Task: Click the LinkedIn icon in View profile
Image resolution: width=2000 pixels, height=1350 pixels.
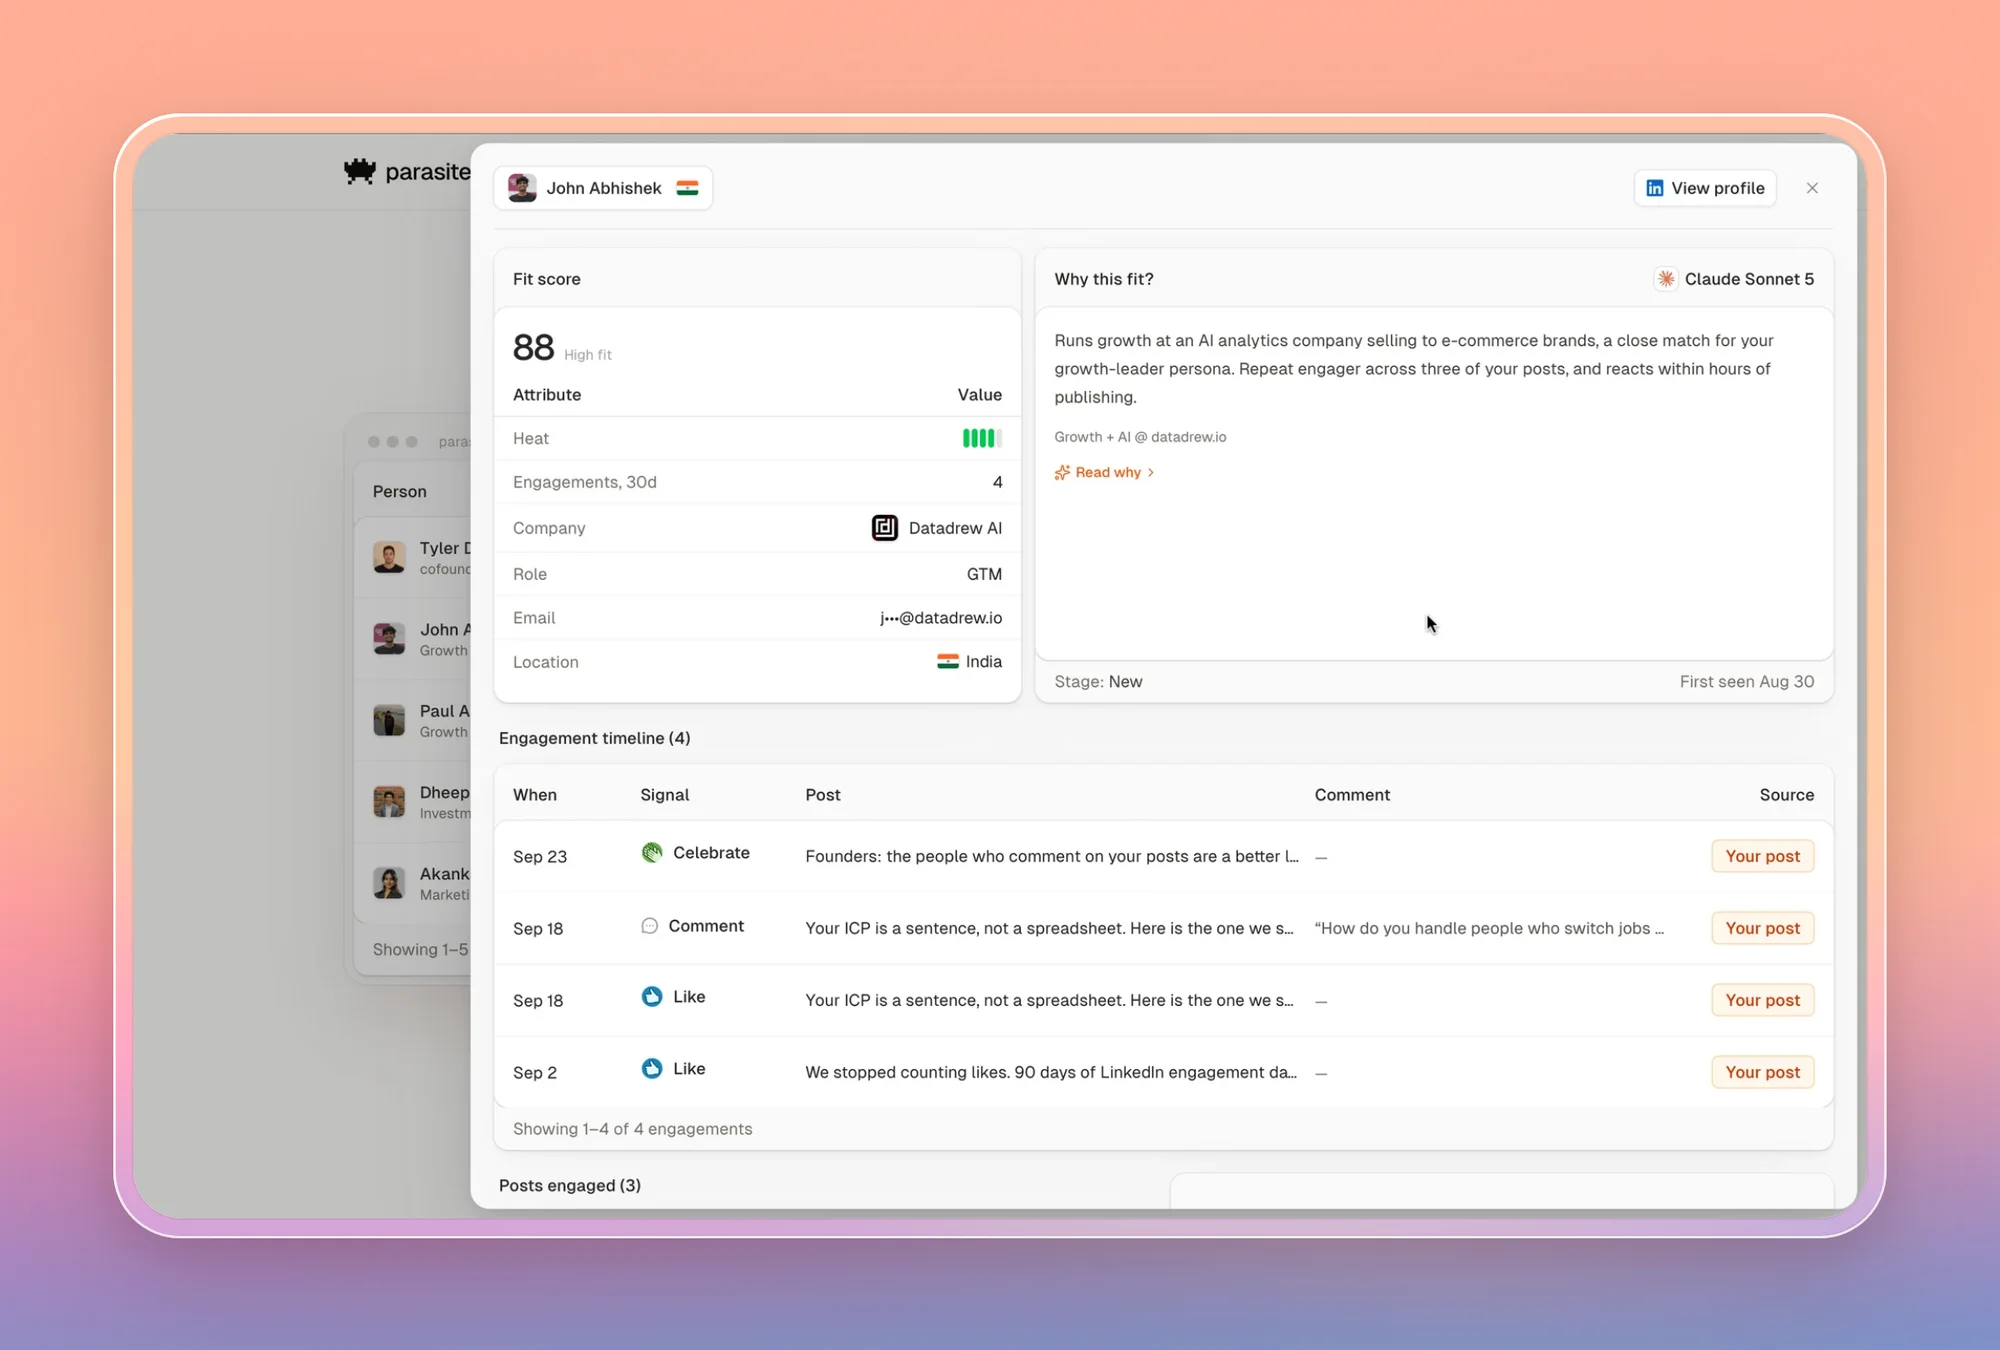Action: point(1655,188)
